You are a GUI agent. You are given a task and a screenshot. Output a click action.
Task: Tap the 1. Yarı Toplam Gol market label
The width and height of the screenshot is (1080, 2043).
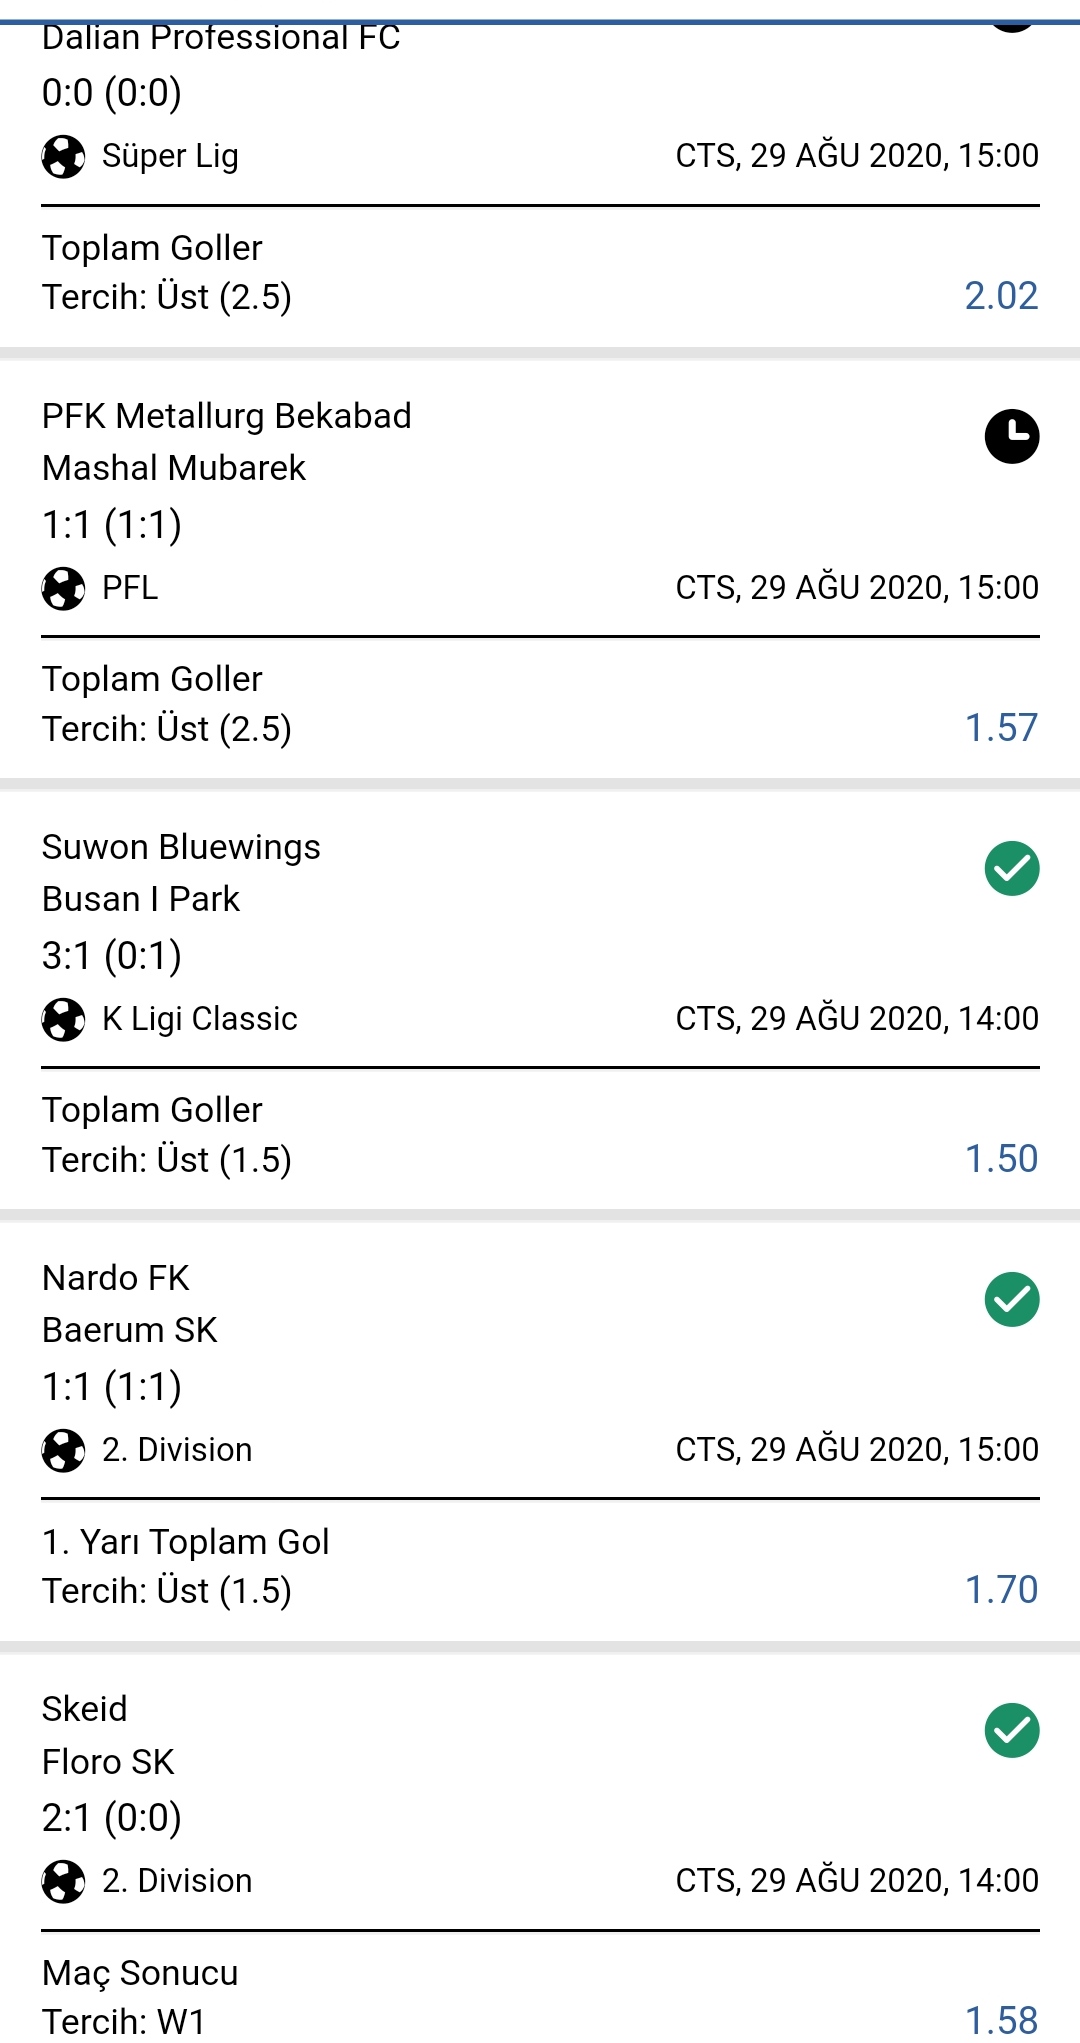click(x=186, y=1542)
